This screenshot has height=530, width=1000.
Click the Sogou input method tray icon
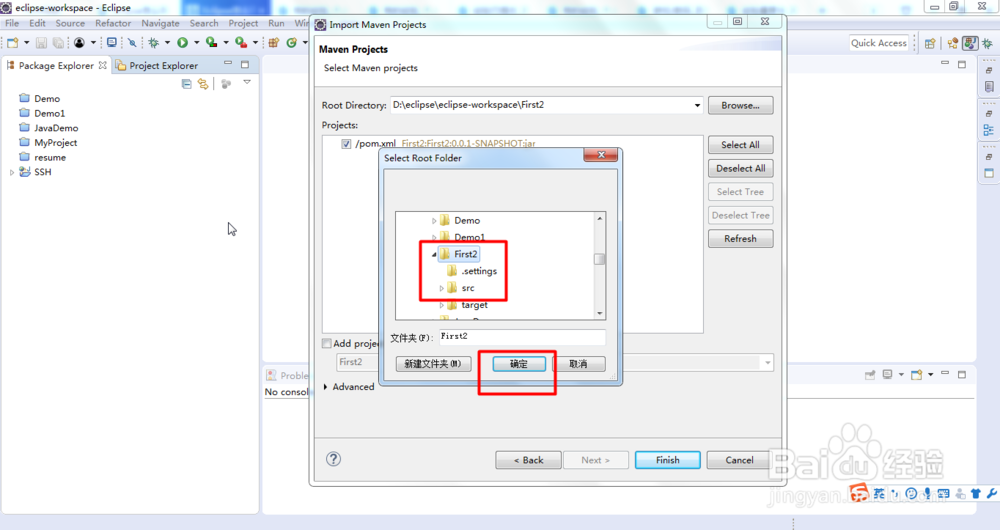[x=859, y=492]
